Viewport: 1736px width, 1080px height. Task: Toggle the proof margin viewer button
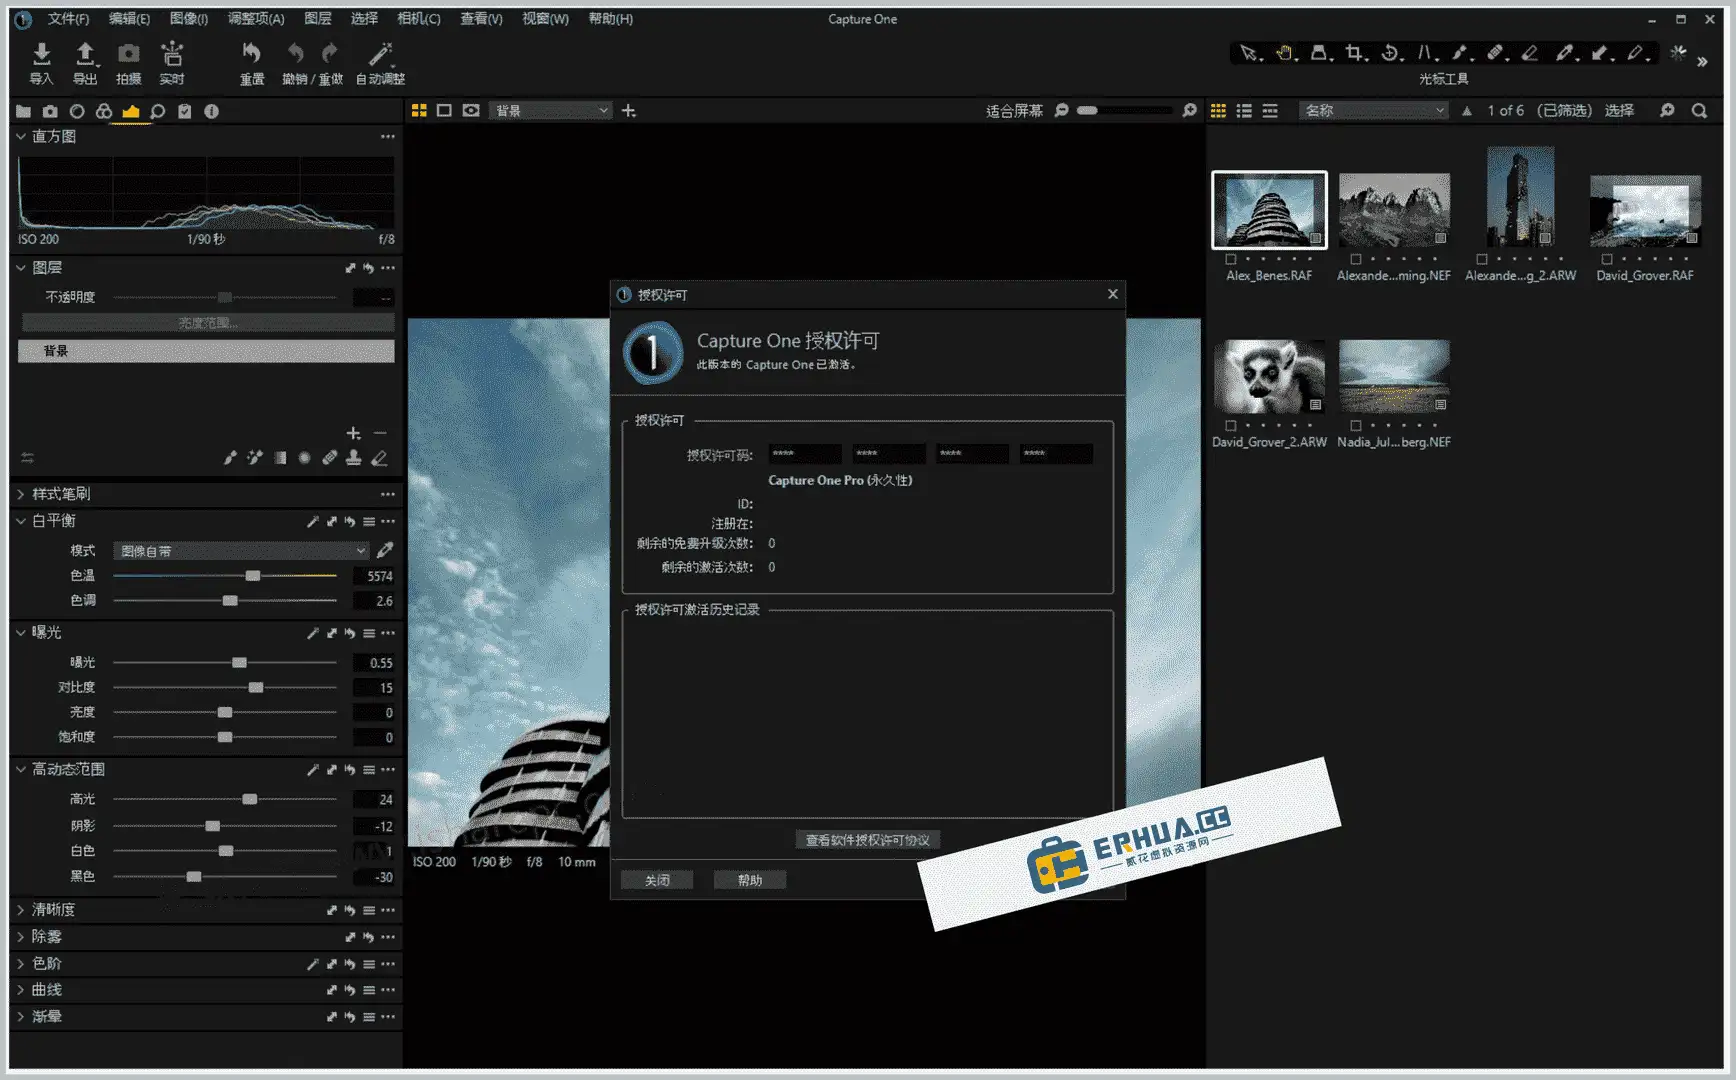tap(444, 110)
